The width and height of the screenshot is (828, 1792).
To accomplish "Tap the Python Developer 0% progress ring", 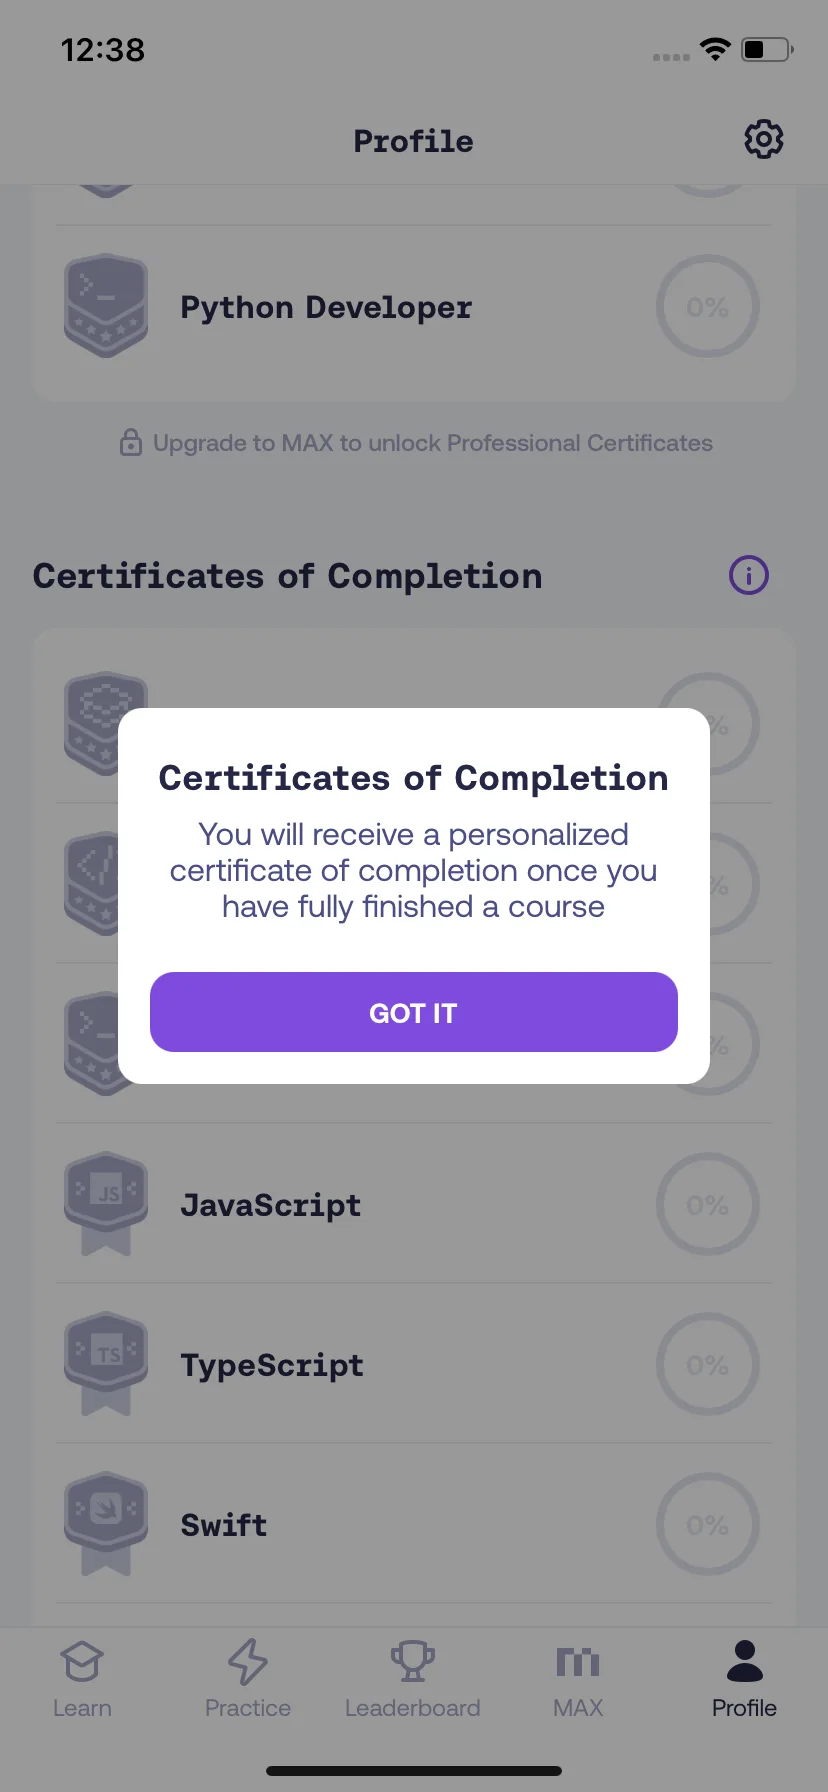I will point(708,306).
